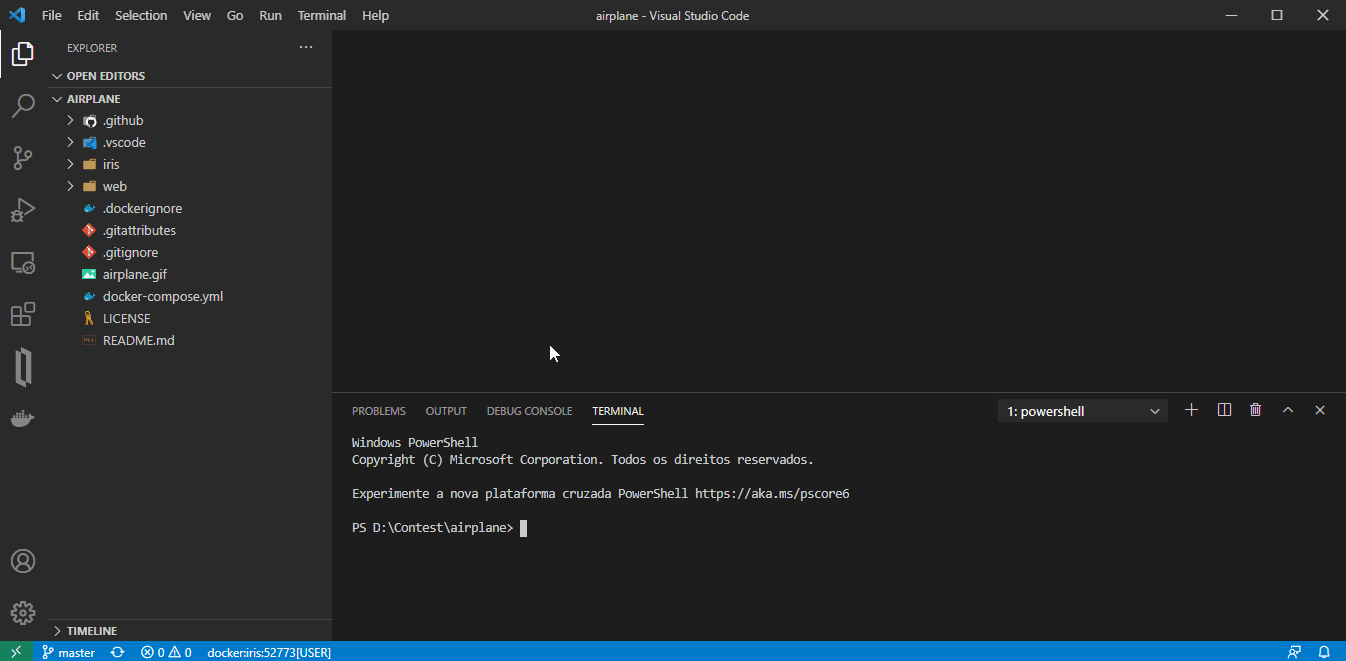This screenshot has height=661, width=1346.
Task: Open errors and warnings count in status bar
Action: coord(166,652)
